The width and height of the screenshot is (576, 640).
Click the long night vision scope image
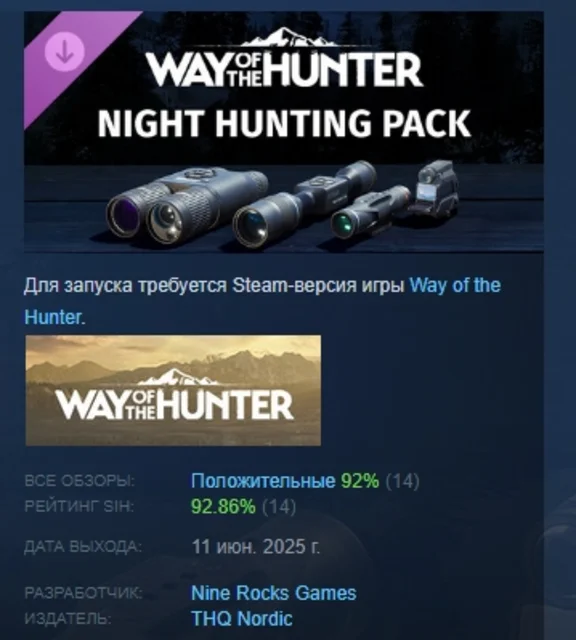click(x=304, y=204)
